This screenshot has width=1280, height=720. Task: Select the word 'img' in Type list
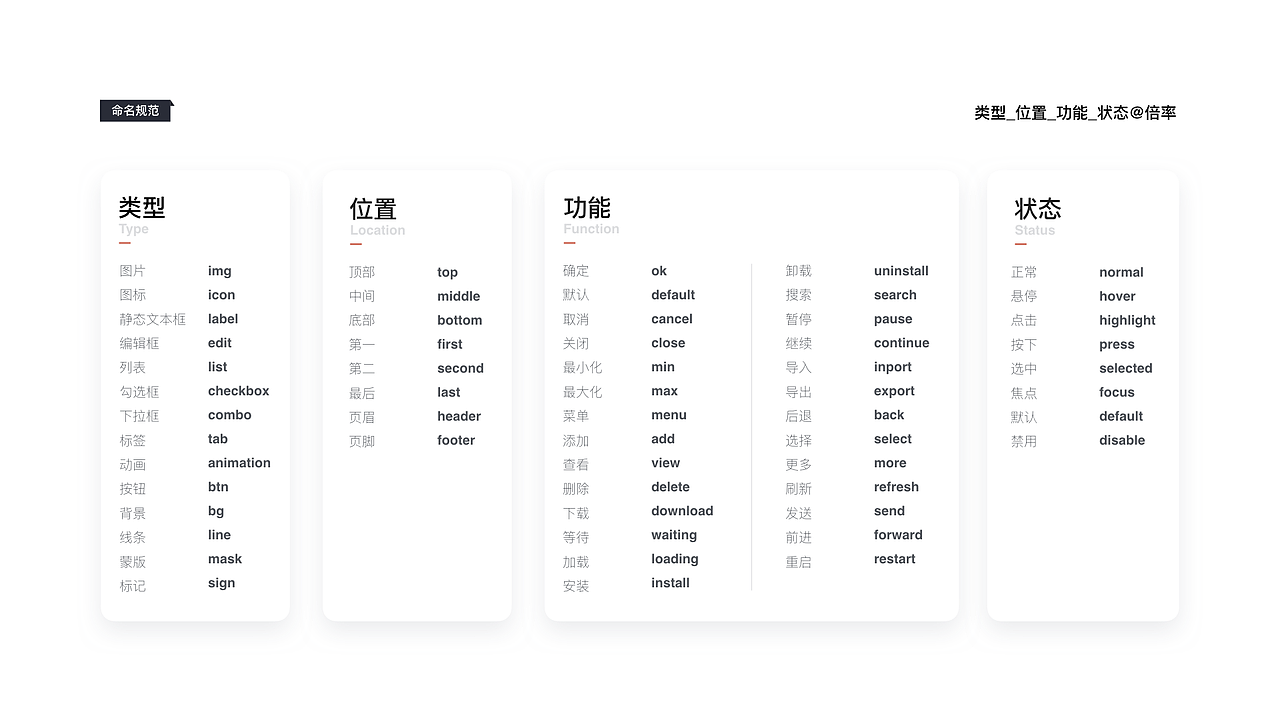[x=220, y=271]
